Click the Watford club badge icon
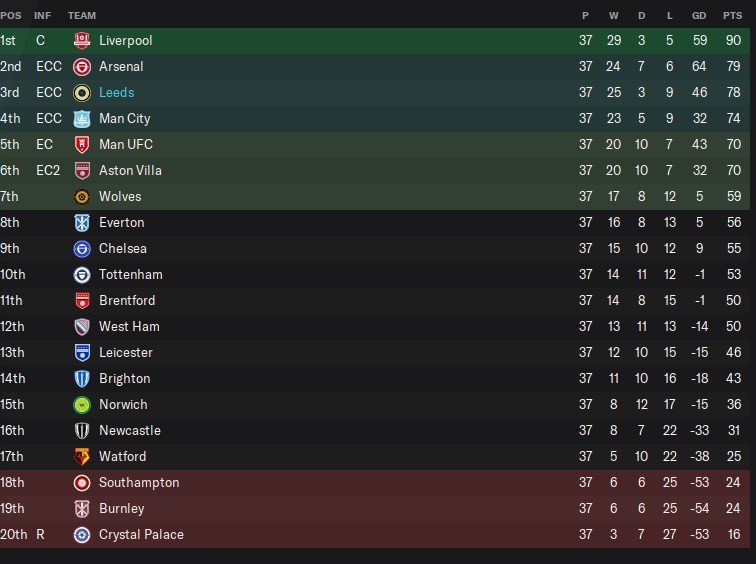The width and height of the screenshot is (756, 564). 82,457
